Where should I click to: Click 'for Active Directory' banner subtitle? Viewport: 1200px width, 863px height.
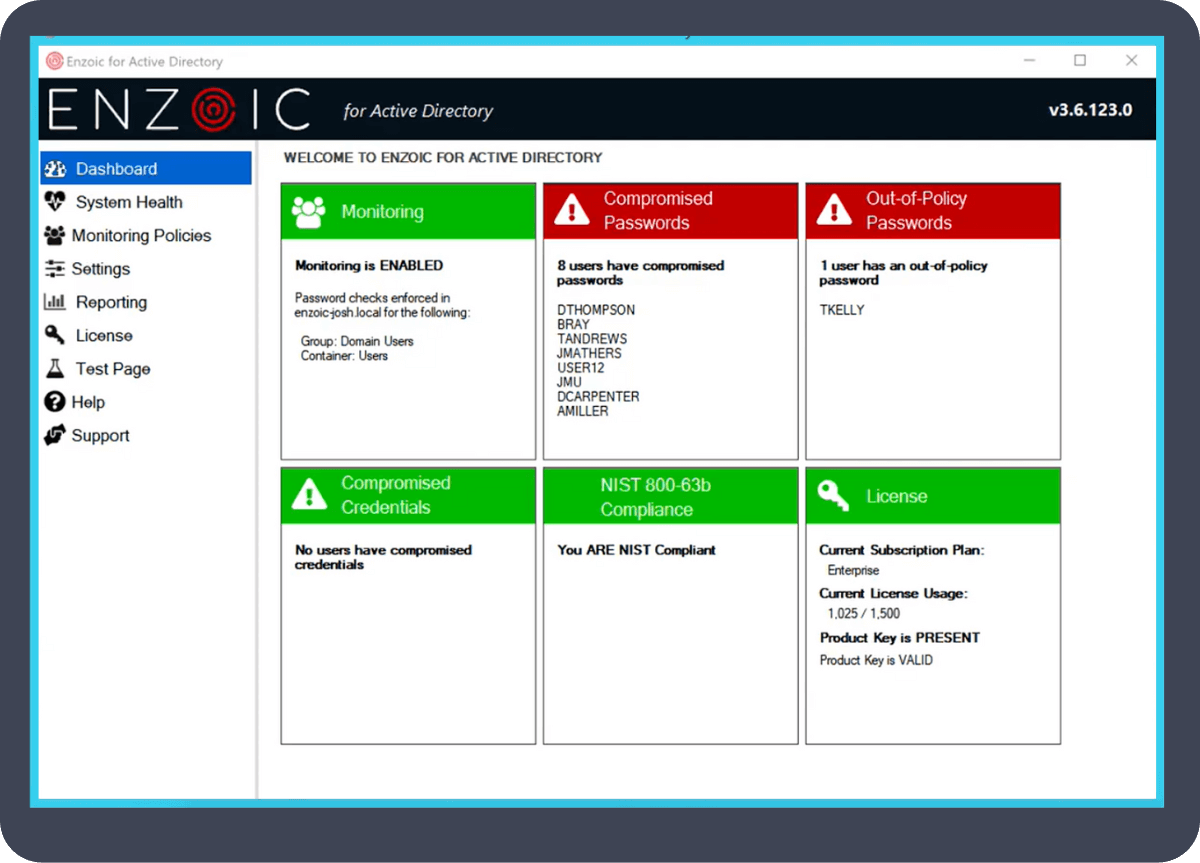tap(418, 111)
